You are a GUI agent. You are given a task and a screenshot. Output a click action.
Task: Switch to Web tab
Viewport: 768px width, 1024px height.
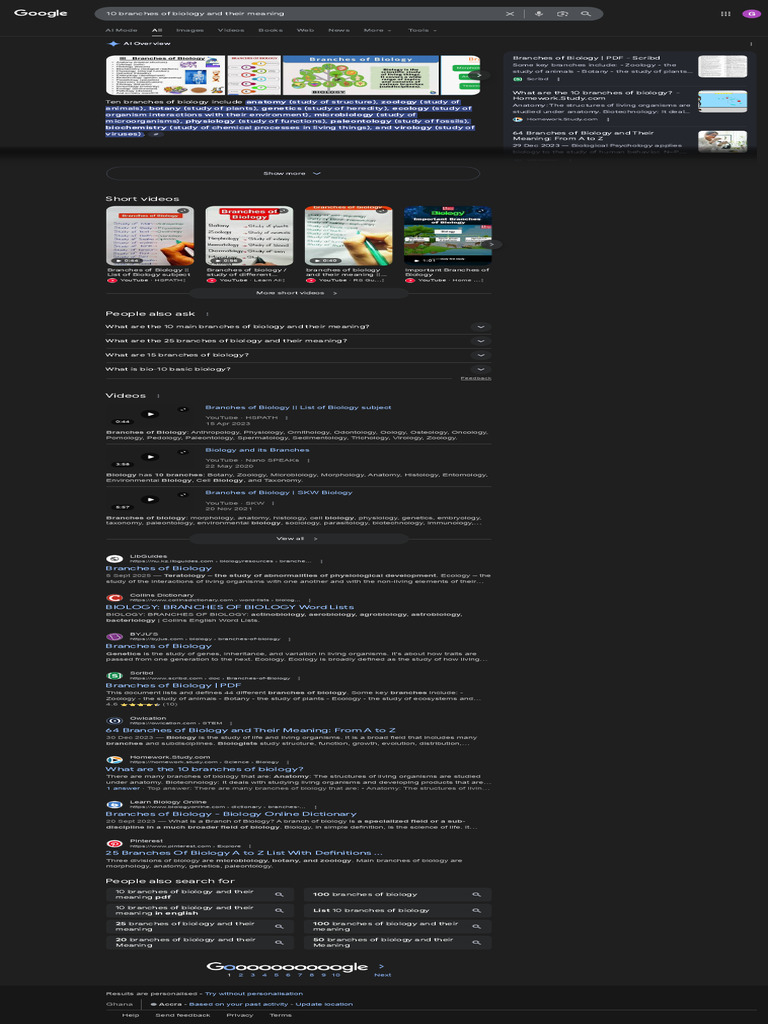306,30
